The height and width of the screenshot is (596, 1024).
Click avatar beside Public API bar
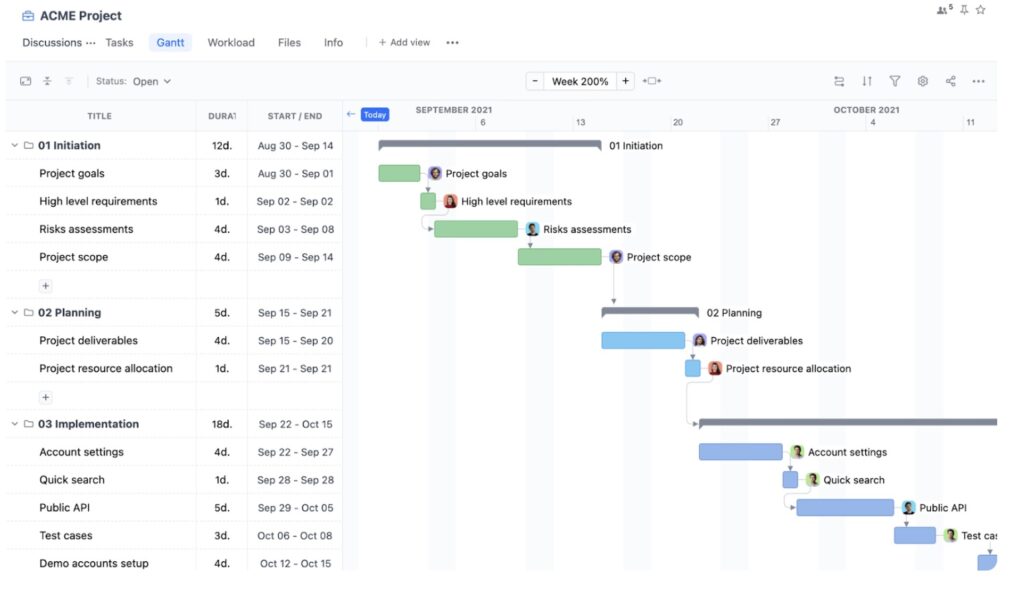(908, 507)
